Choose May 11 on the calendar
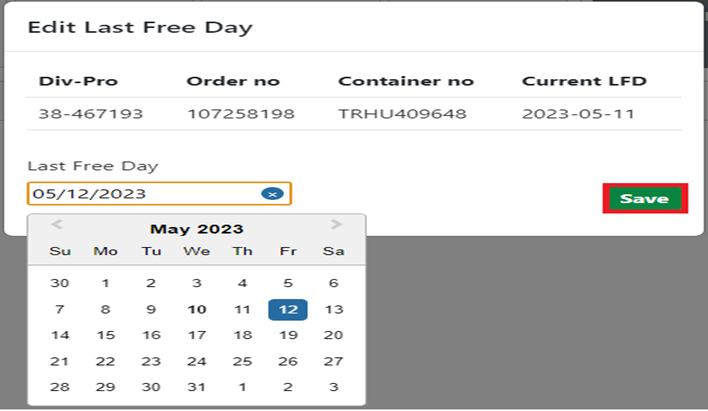 pyautogui.click(x=242, y=309)
